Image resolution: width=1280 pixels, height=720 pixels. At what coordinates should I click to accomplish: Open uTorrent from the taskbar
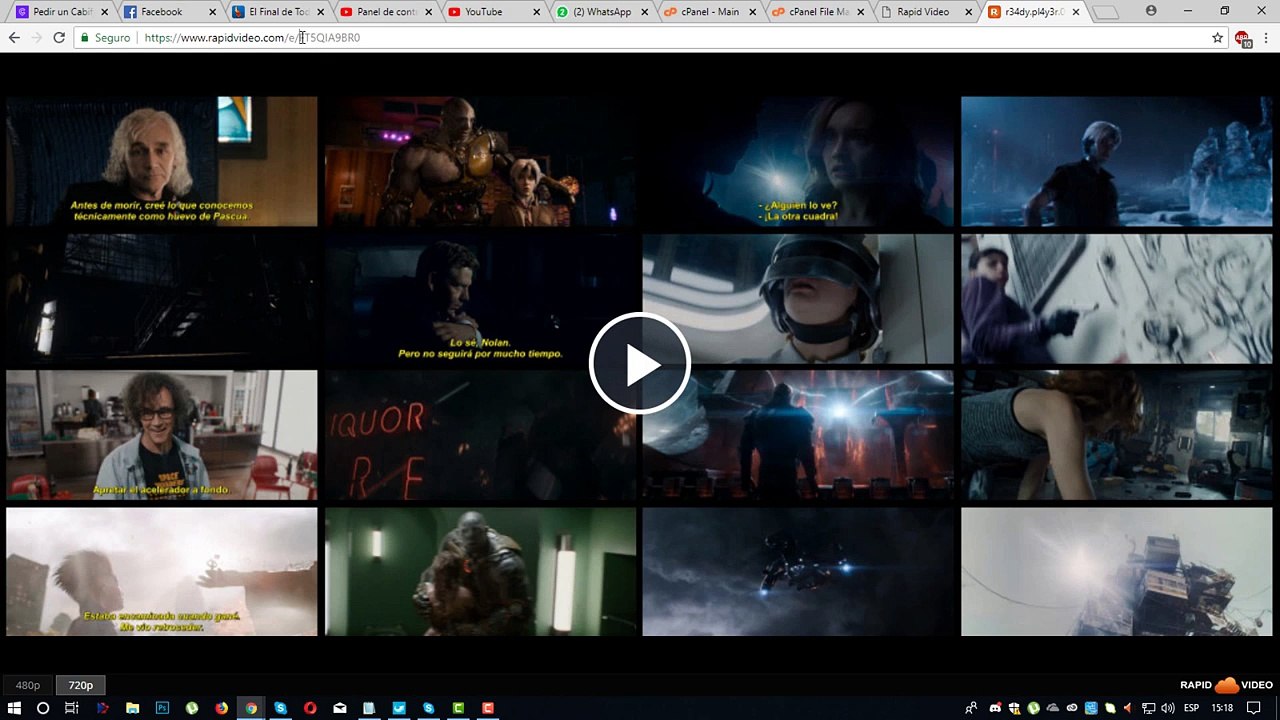[x=192, y=708]
